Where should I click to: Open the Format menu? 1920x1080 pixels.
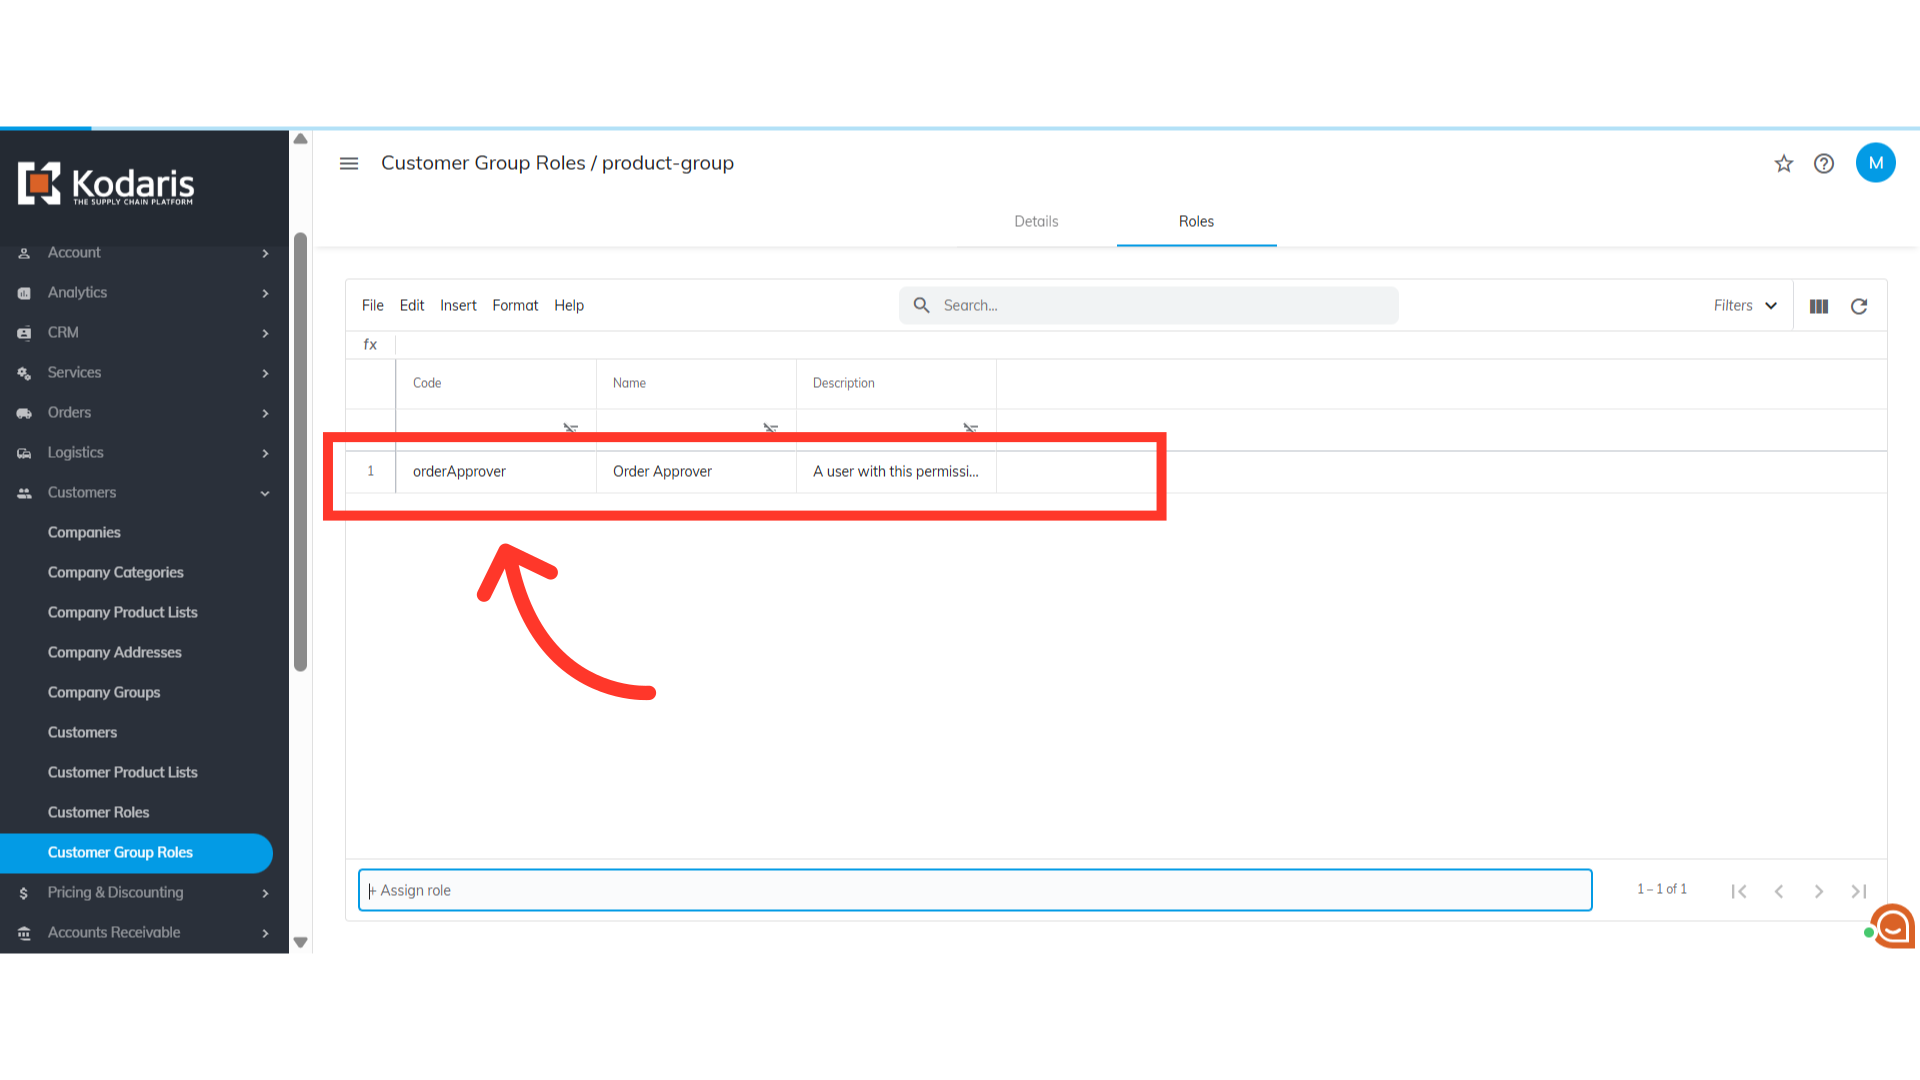(x=515, y=305)
